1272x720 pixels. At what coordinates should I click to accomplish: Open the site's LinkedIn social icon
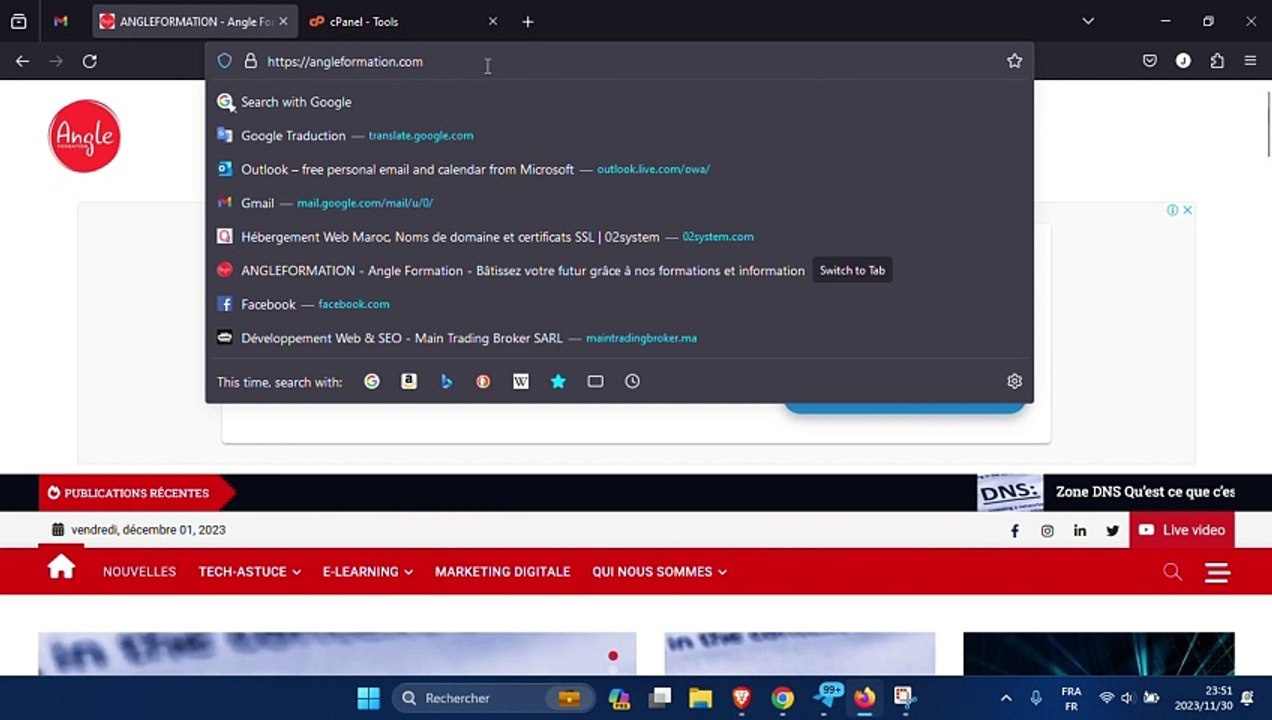pyautogui.click(x=1080, y=530)
